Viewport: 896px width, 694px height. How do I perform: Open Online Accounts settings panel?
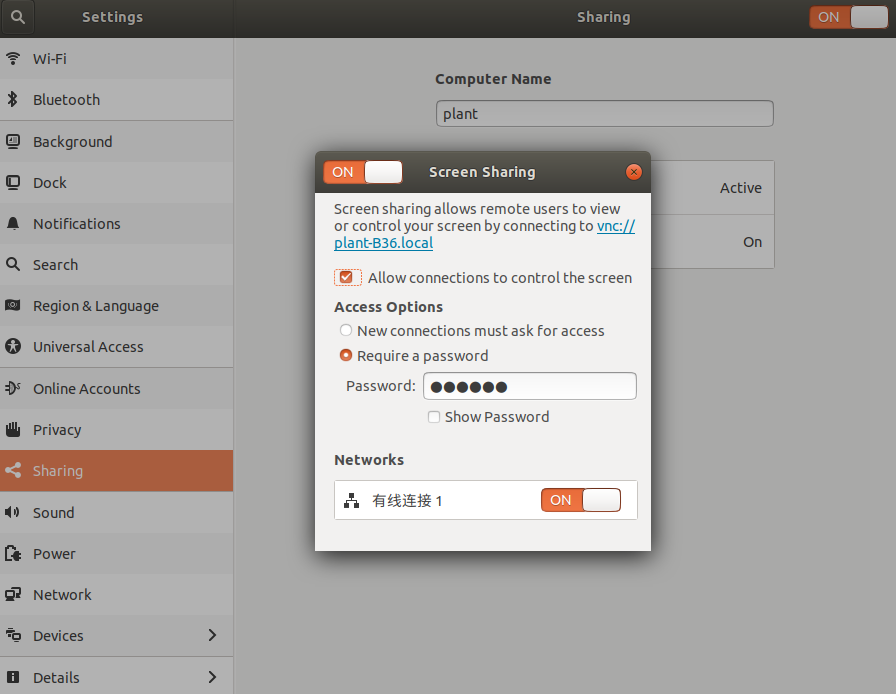click(117, 388)
